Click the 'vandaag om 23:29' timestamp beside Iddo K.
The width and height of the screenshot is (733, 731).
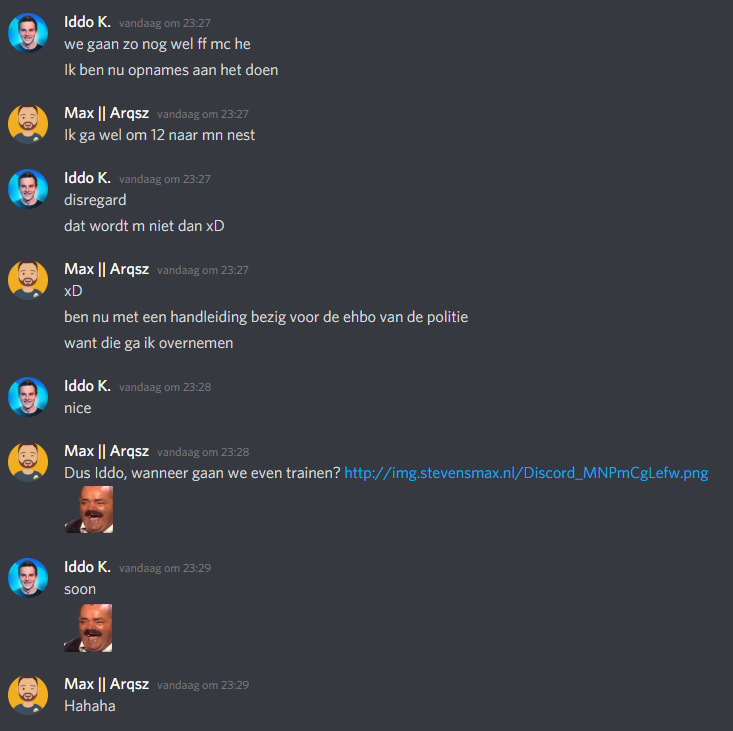click(x=165, y=568)
